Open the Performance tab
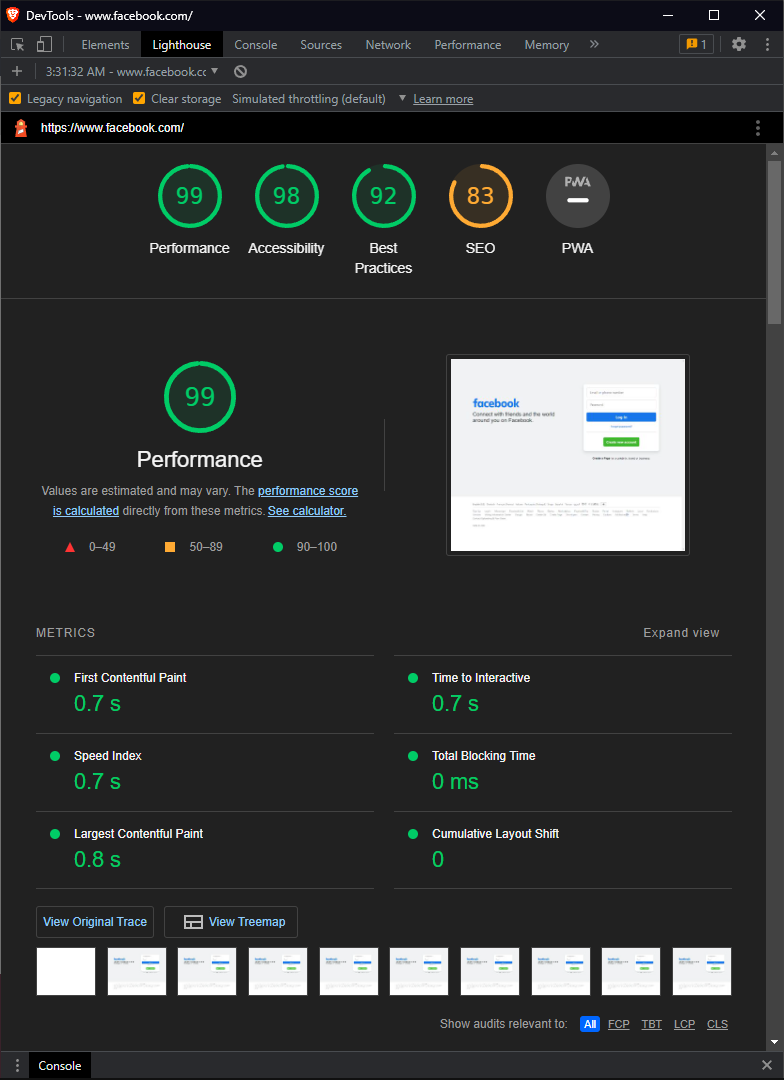 point(468,45)
